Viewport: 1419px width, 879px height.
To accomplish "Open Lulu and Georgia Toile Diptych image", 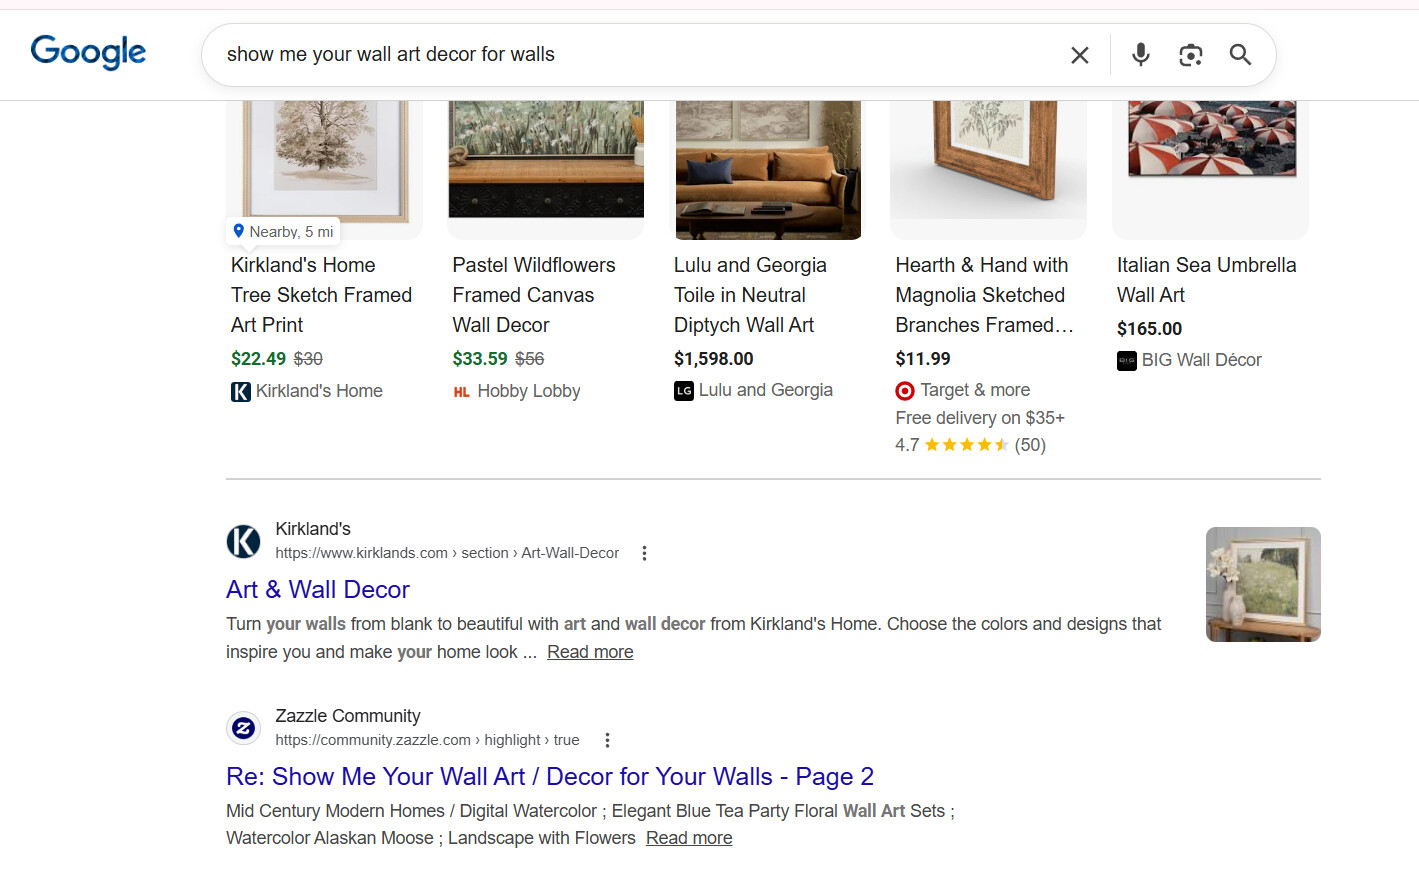I will (768, 168).
